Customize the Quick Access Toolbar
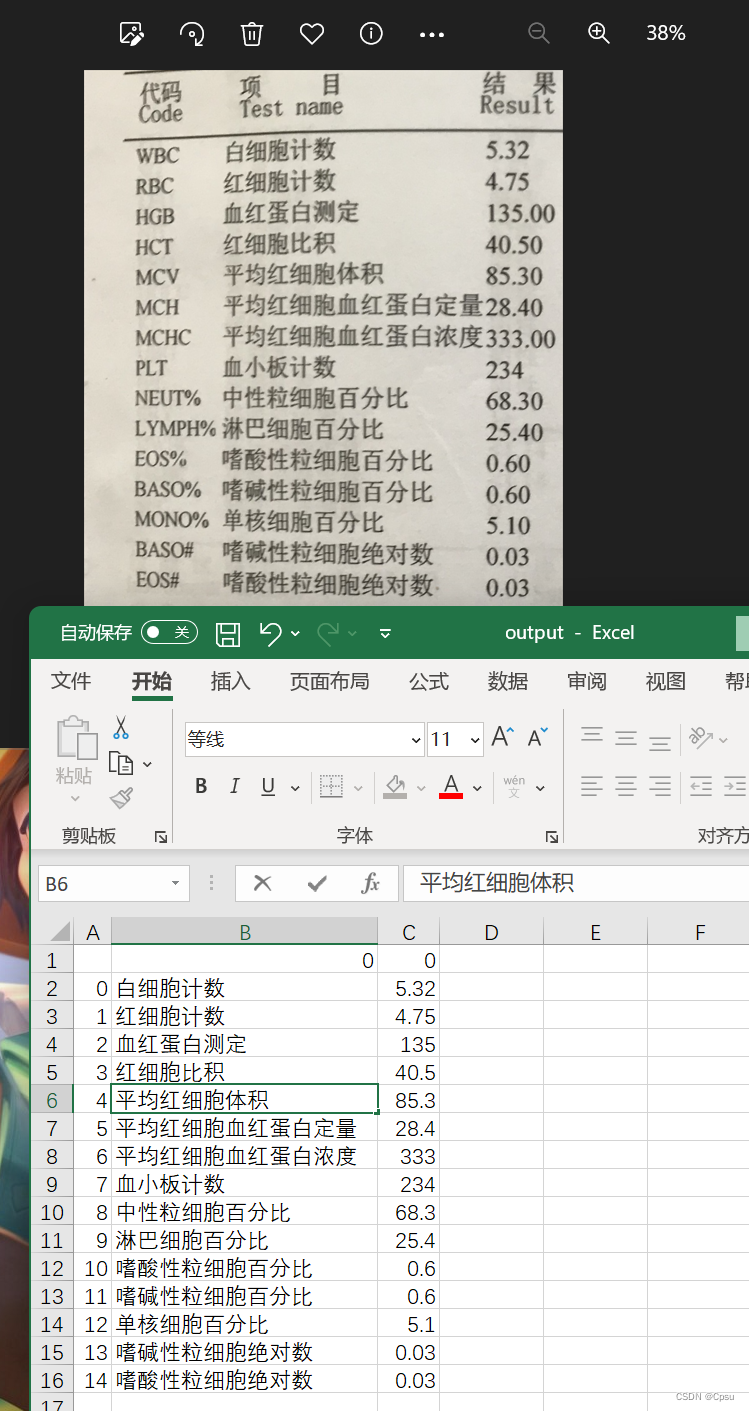This screenshot has height=1411, width=749. [386, 633]
